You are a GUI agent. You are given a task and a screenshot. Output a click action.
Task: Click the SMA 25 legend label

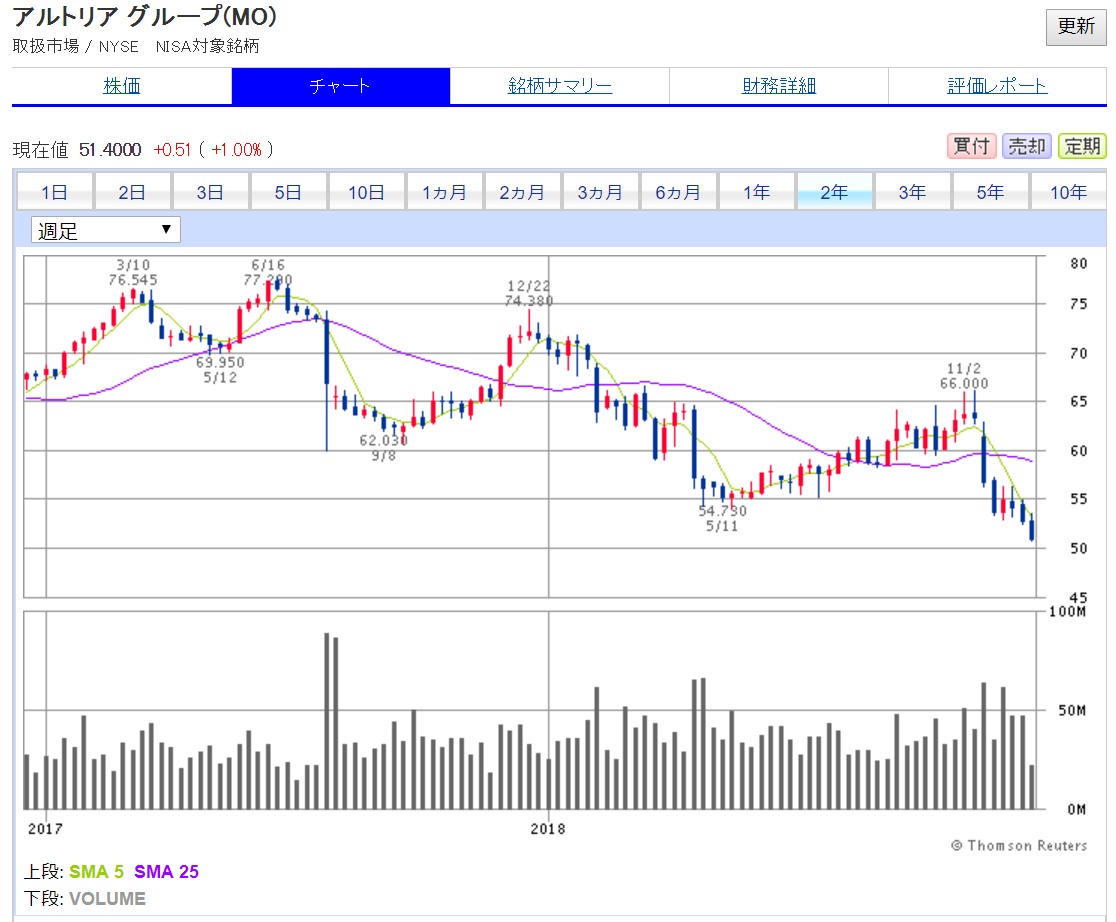click(x=167, y=872)
